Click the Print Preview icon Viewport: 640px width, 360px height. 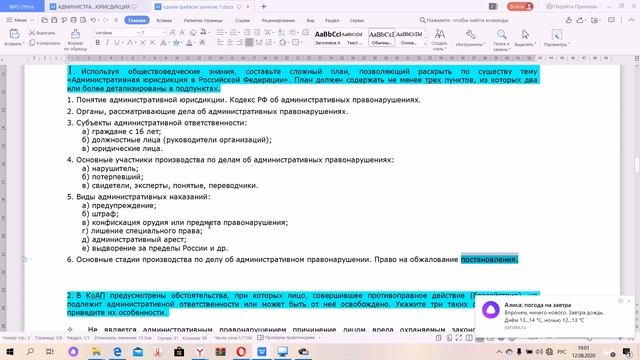(x=83, y=20)
